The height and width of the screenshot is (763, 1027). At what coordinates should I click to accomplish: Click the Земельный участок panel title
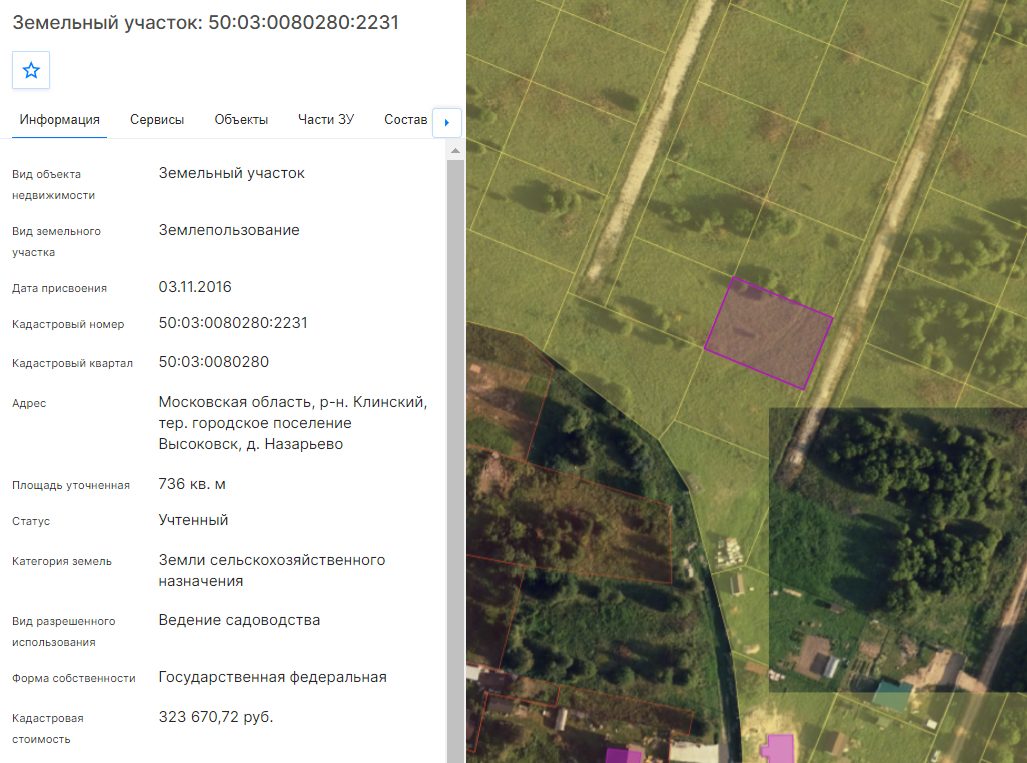tap(206, 22)
